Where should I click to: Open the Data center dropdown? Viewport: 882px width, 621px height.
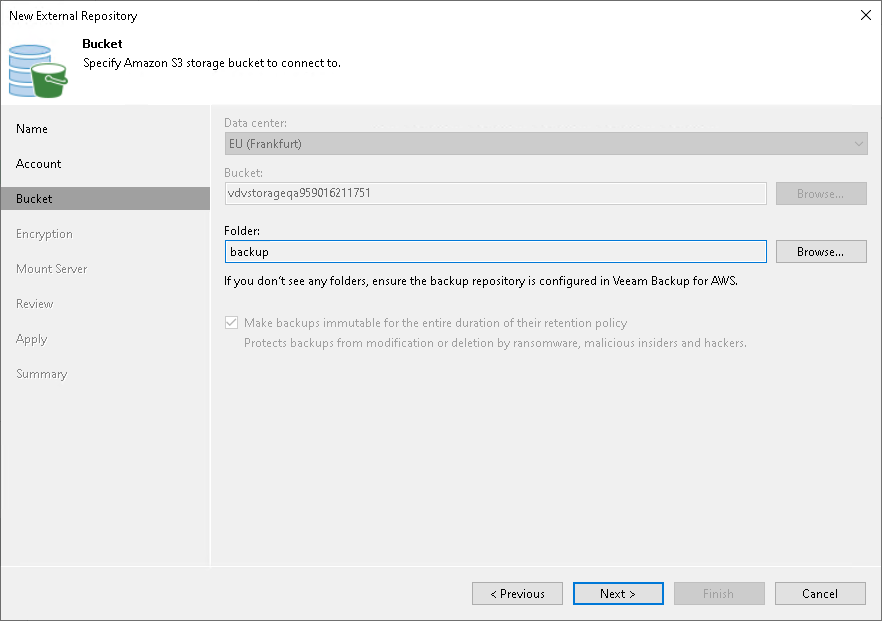(x=546, y=144)
